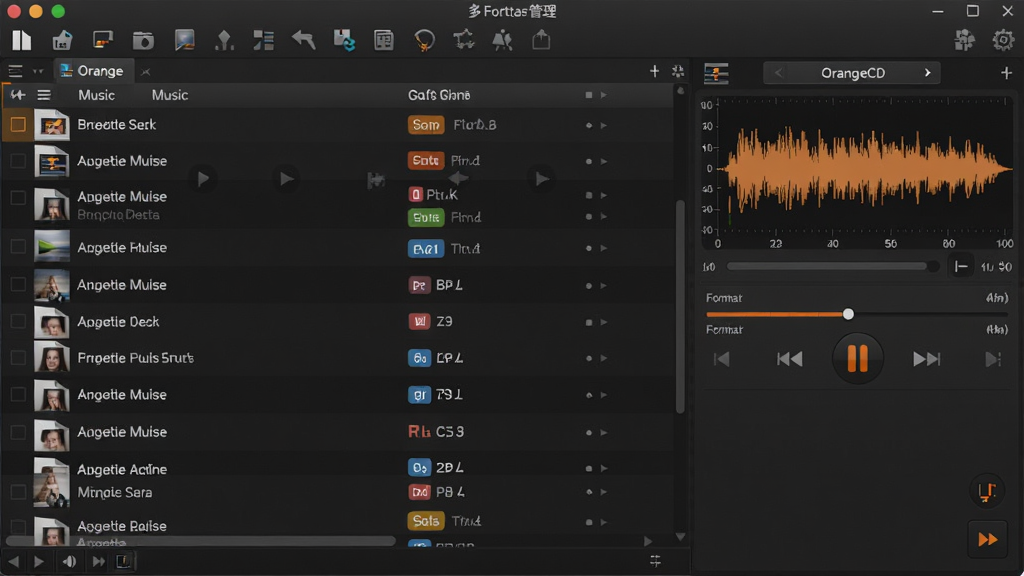This screenshot has height=576, width=1024.
Task: Click the equalizer sliders icon at bottom
Action: tap(655, 561)
